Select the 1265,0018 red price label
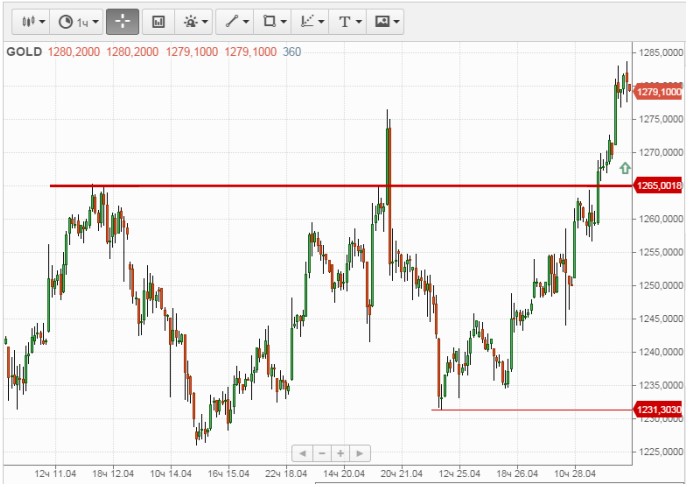 tap(658, 186)
